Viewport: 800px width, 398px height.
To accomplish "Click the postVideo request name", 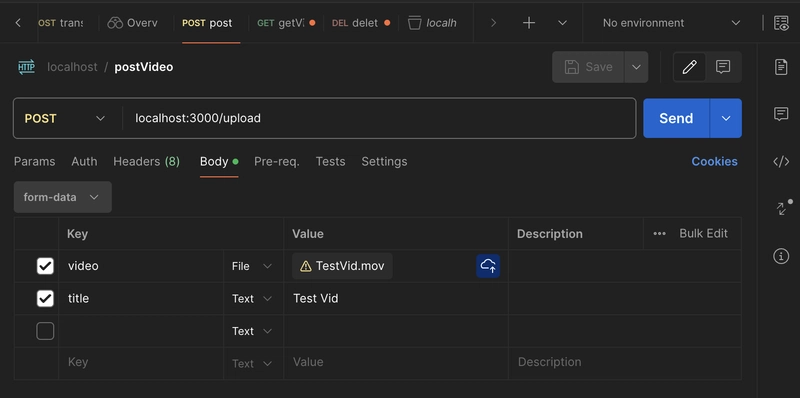I will pyautogui.click(x=143, y=67).
